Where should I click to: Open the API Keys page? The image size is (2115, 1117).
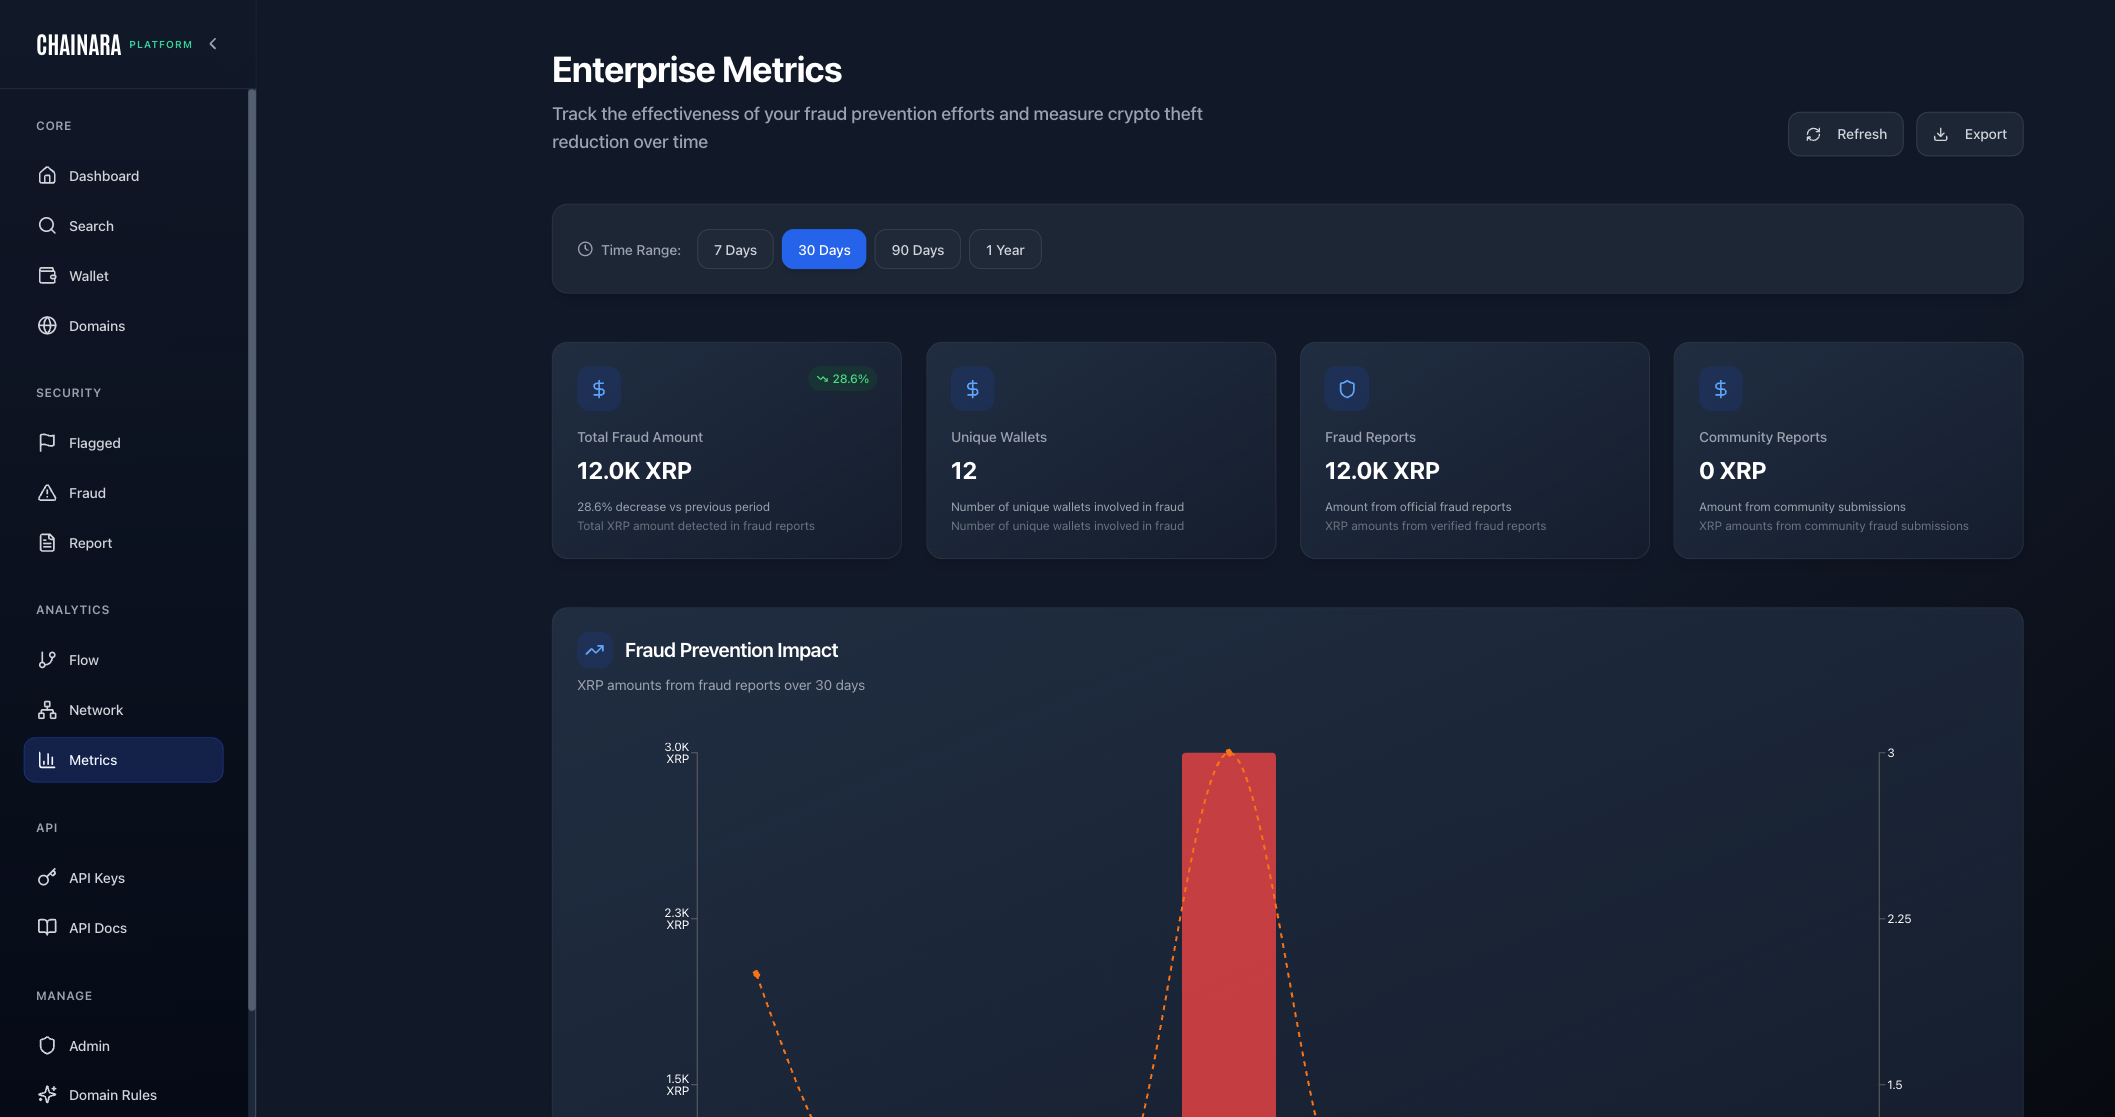(x=123, y=877)
